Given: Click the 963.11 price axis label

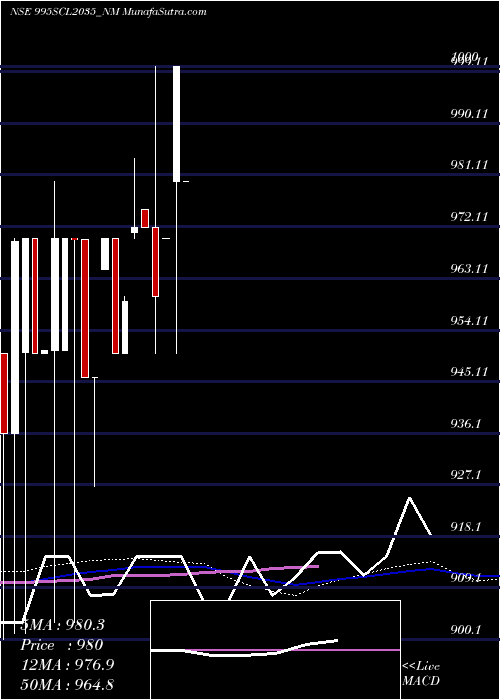Looking at the screenshot, I should [470, 269].
